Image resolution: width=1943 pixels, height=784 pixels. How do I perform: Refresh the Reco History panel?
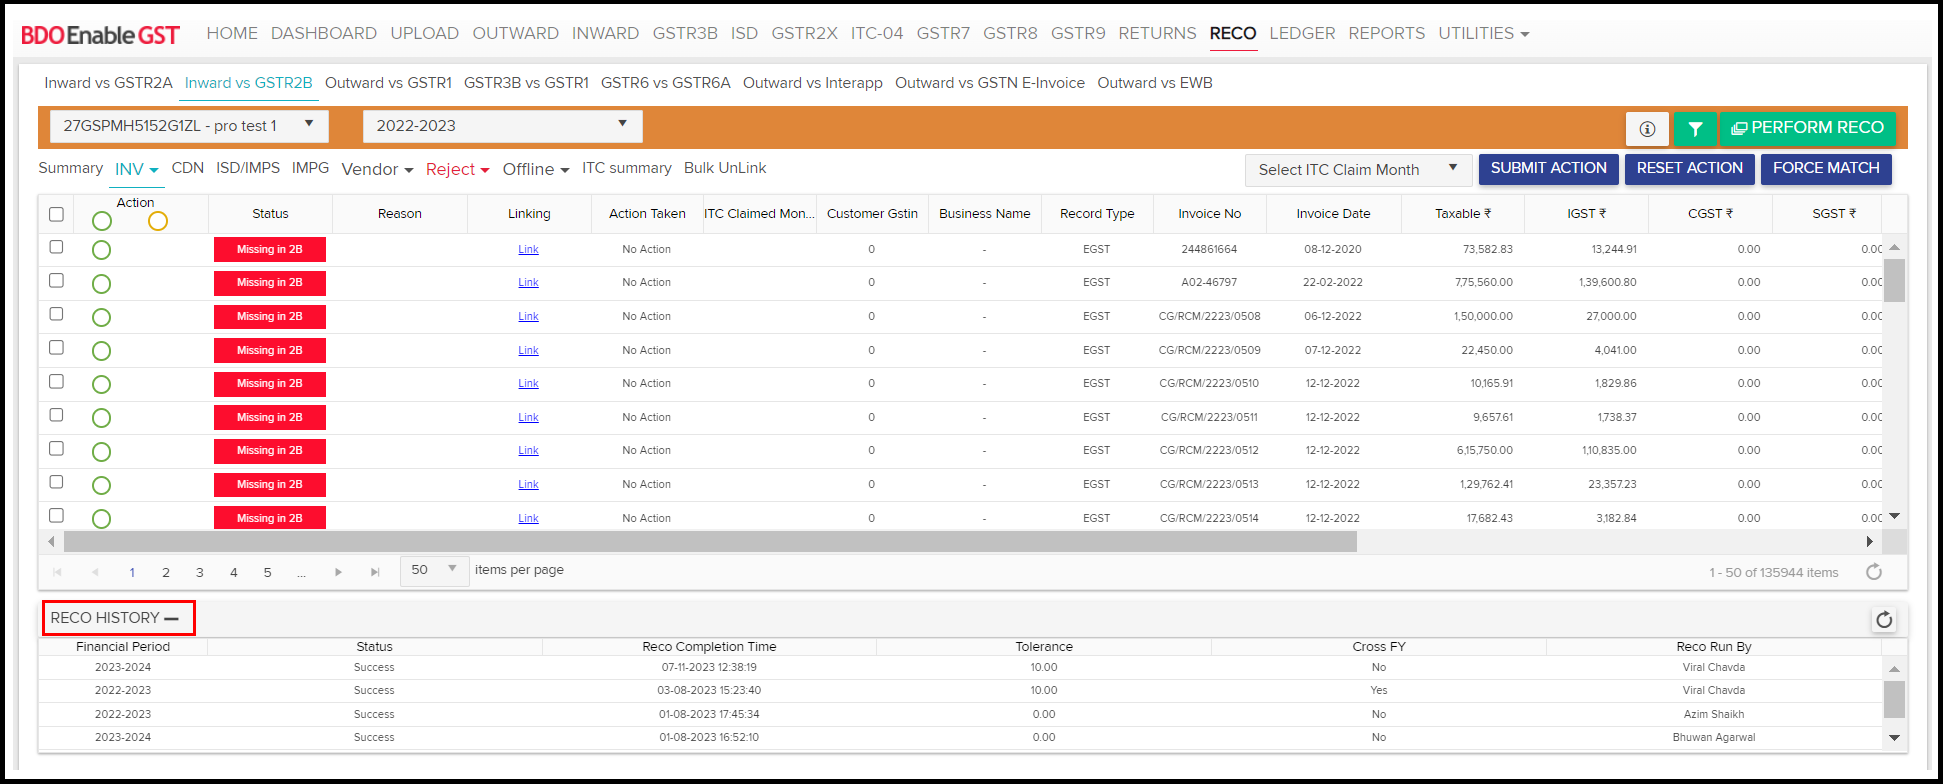coord(1884,620)
